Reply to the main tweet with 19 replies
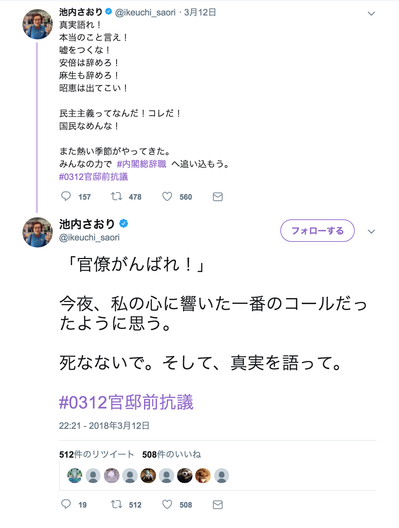399x528 pixels. click(66, 504)
